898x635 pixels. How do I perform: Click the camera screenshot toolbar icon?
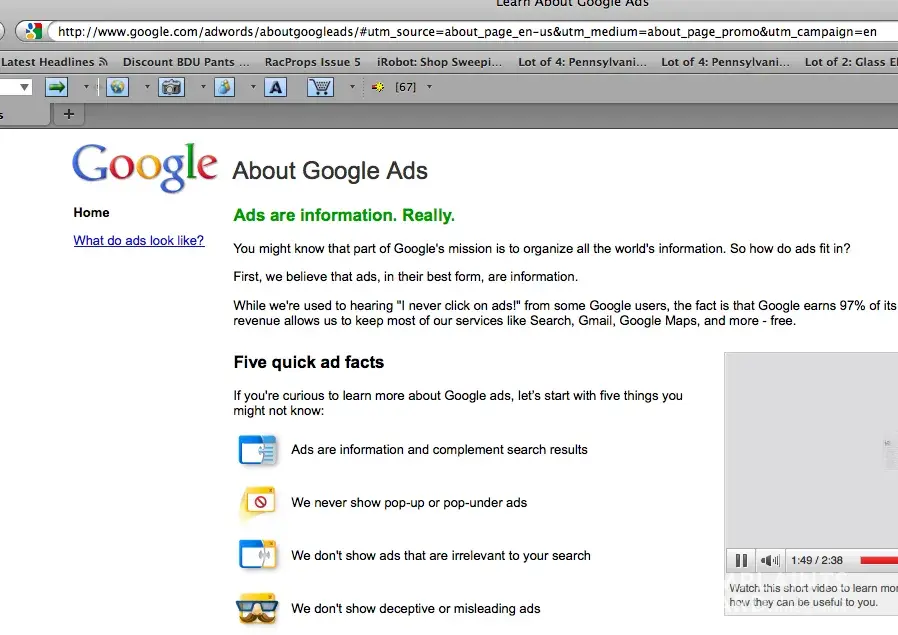[171, 87]
